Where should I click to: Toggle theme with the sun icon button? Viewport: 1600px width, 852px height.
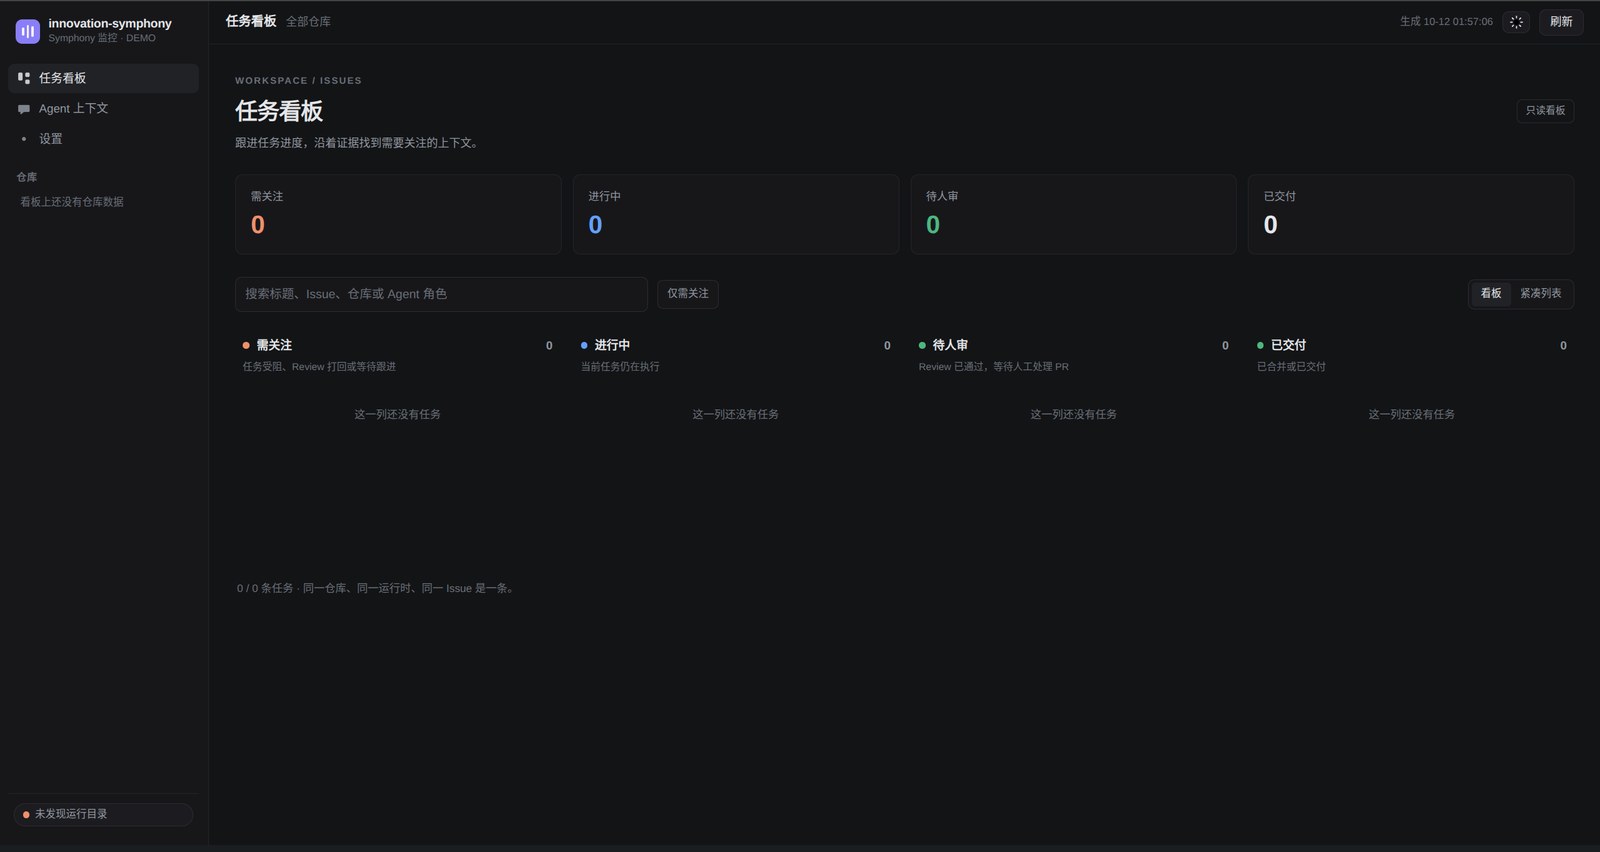pyautogui.click(x=1516, y=22)
